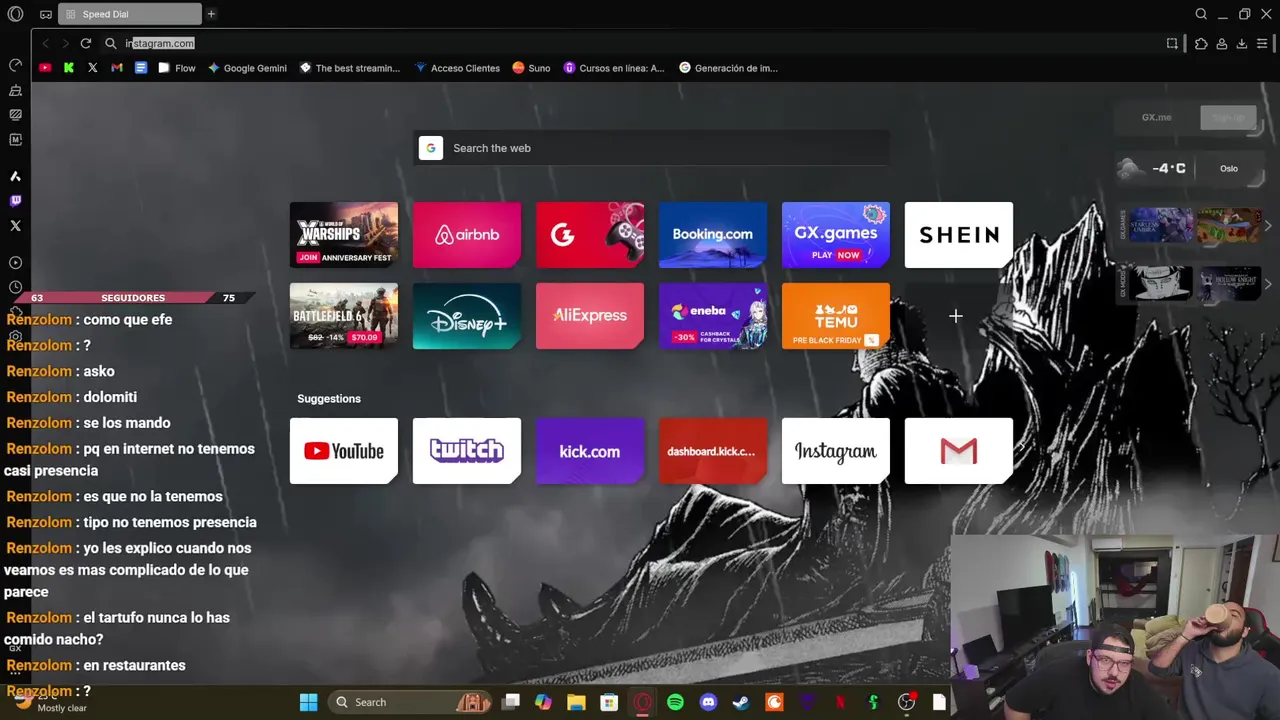Open Steam from the taskbar
The height and width of the screenshot is (720, 1280).
tap(741, 702)
